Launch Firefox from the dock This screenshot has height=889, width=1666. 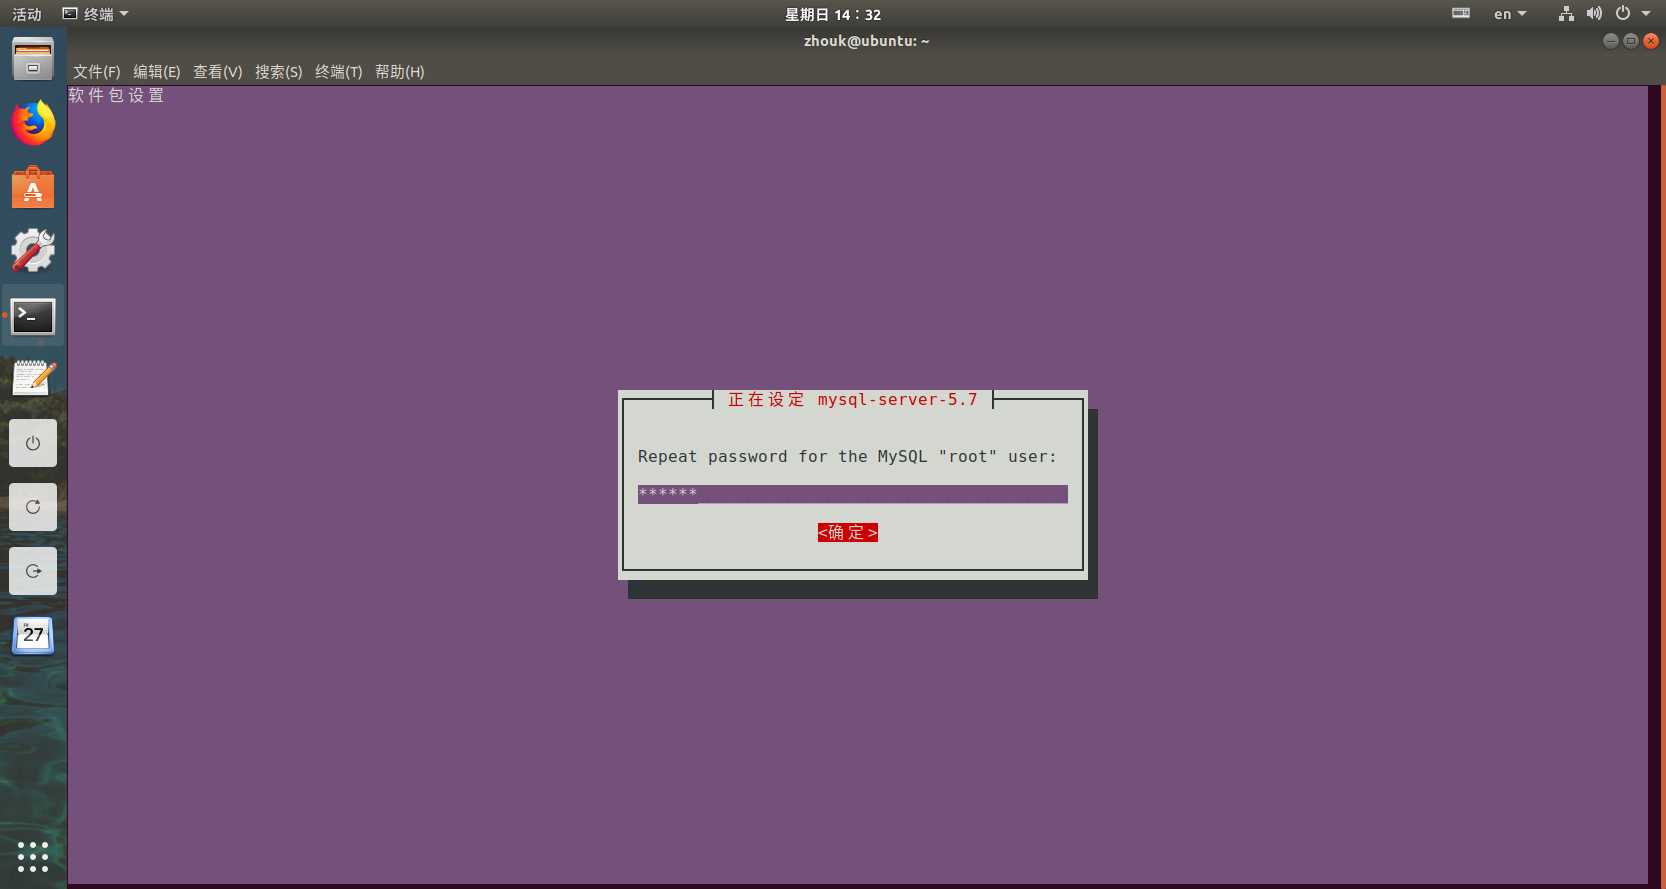[33, 123]
